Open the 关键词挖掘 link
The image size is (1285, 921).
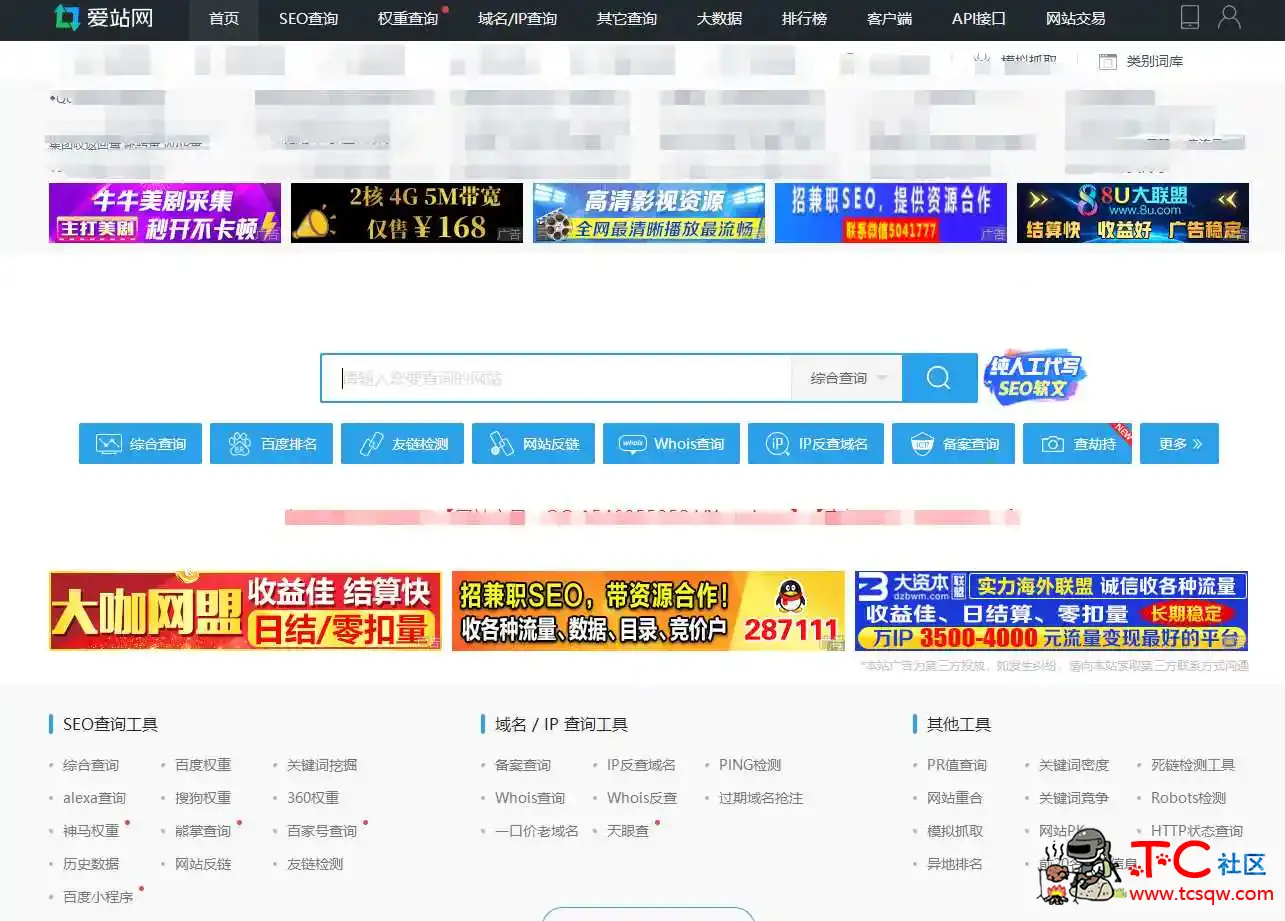[x=322, y=765]
